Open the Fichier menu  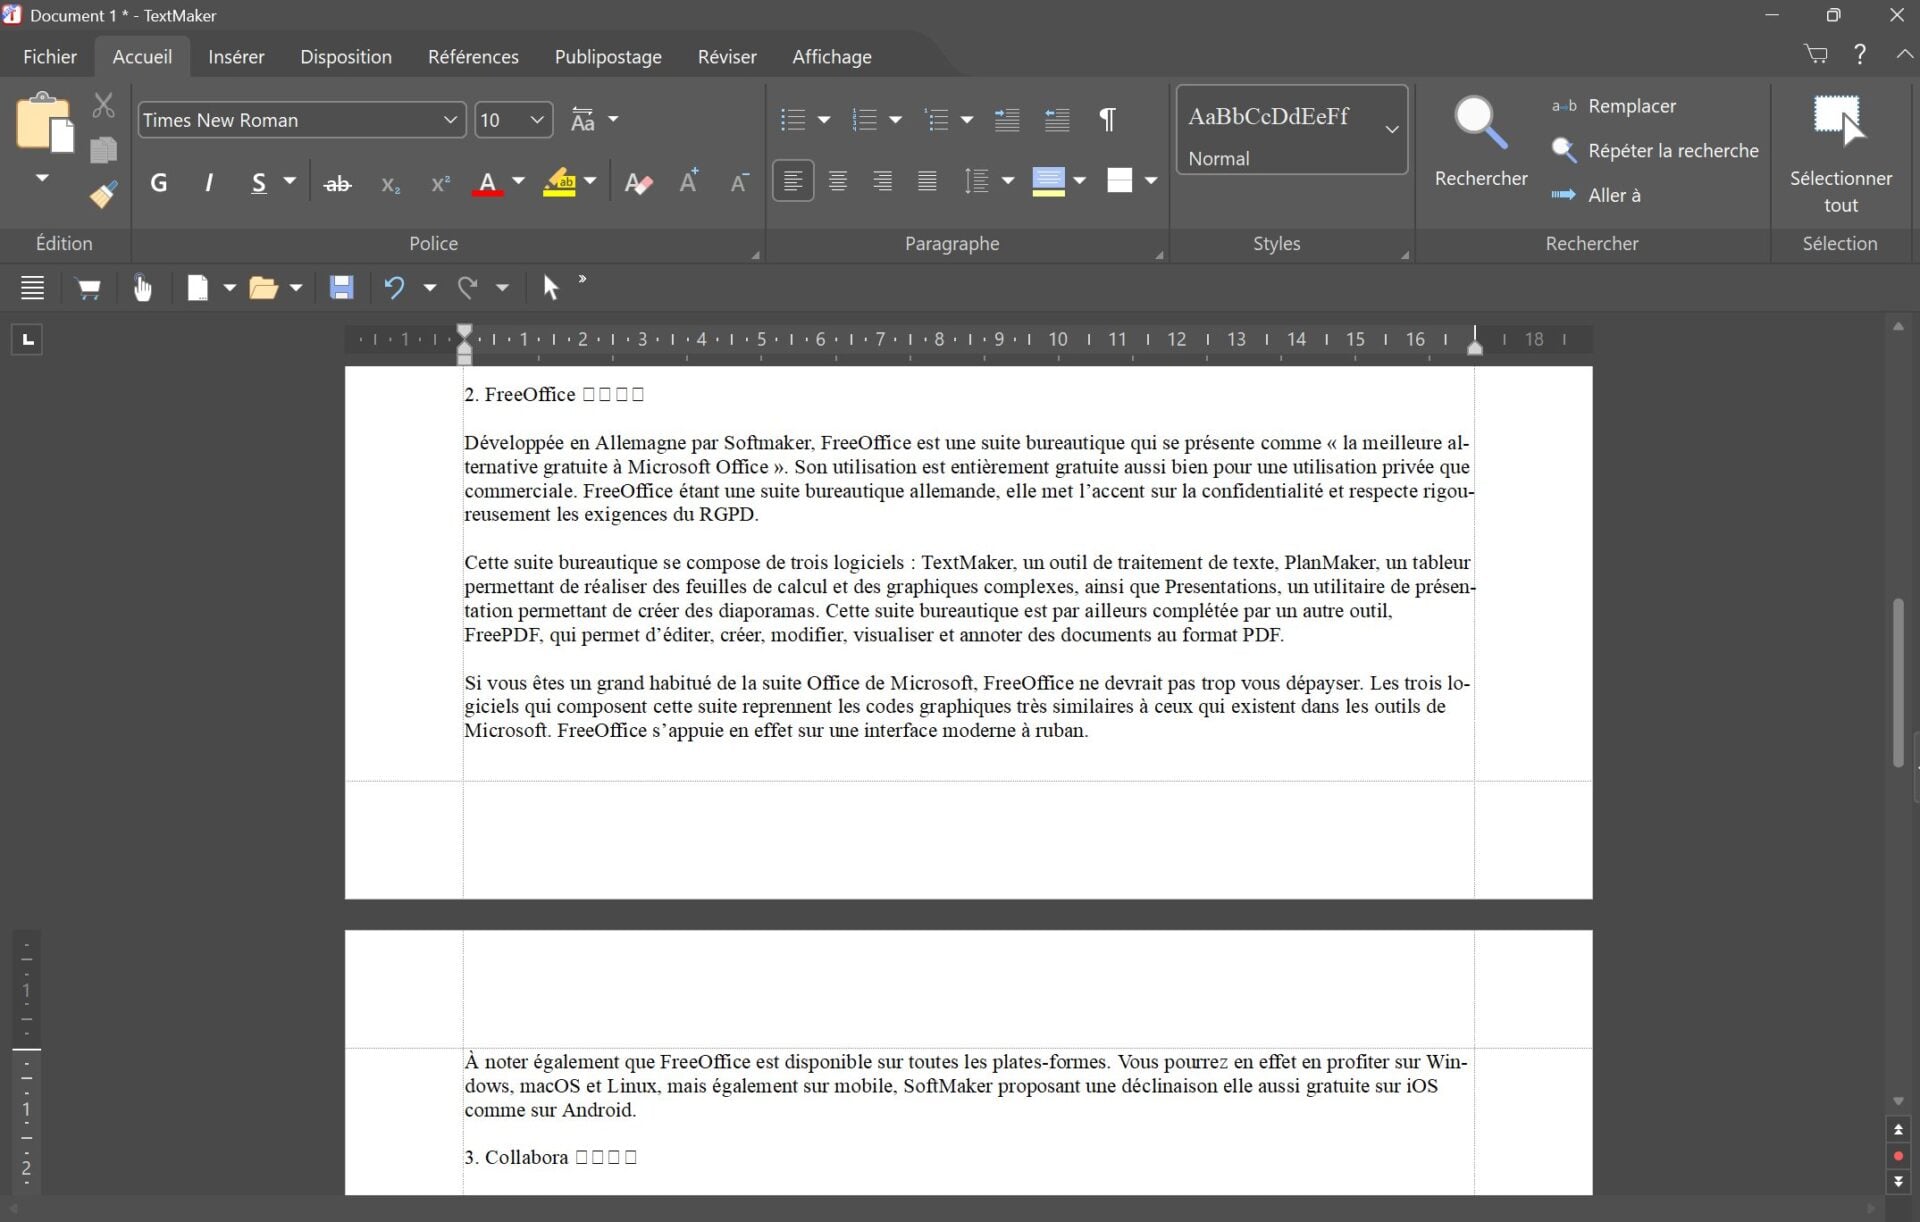(50, 57)
